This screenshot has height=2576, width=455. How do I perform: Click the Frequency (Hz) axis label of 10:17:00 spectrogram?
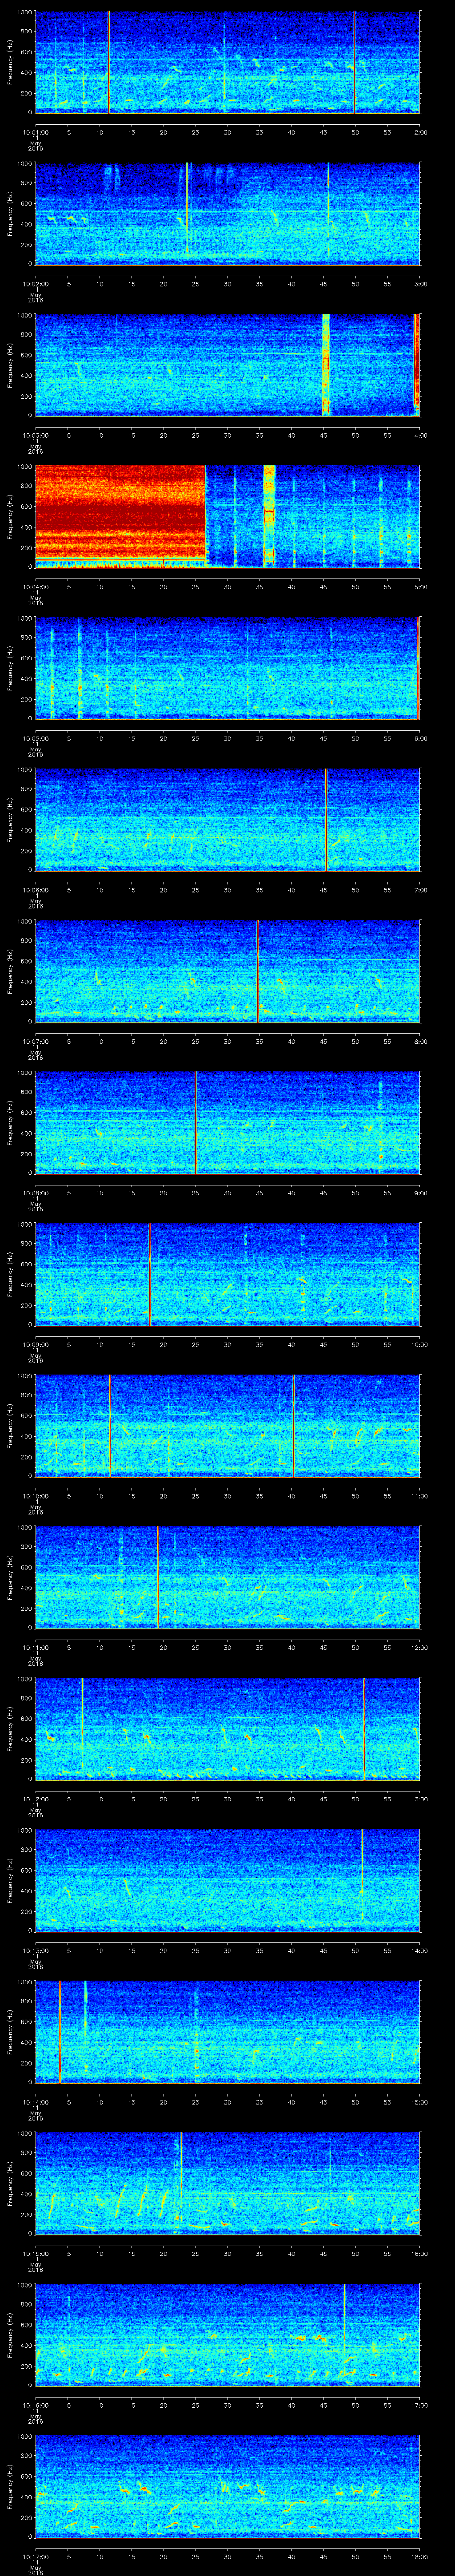10,2486
